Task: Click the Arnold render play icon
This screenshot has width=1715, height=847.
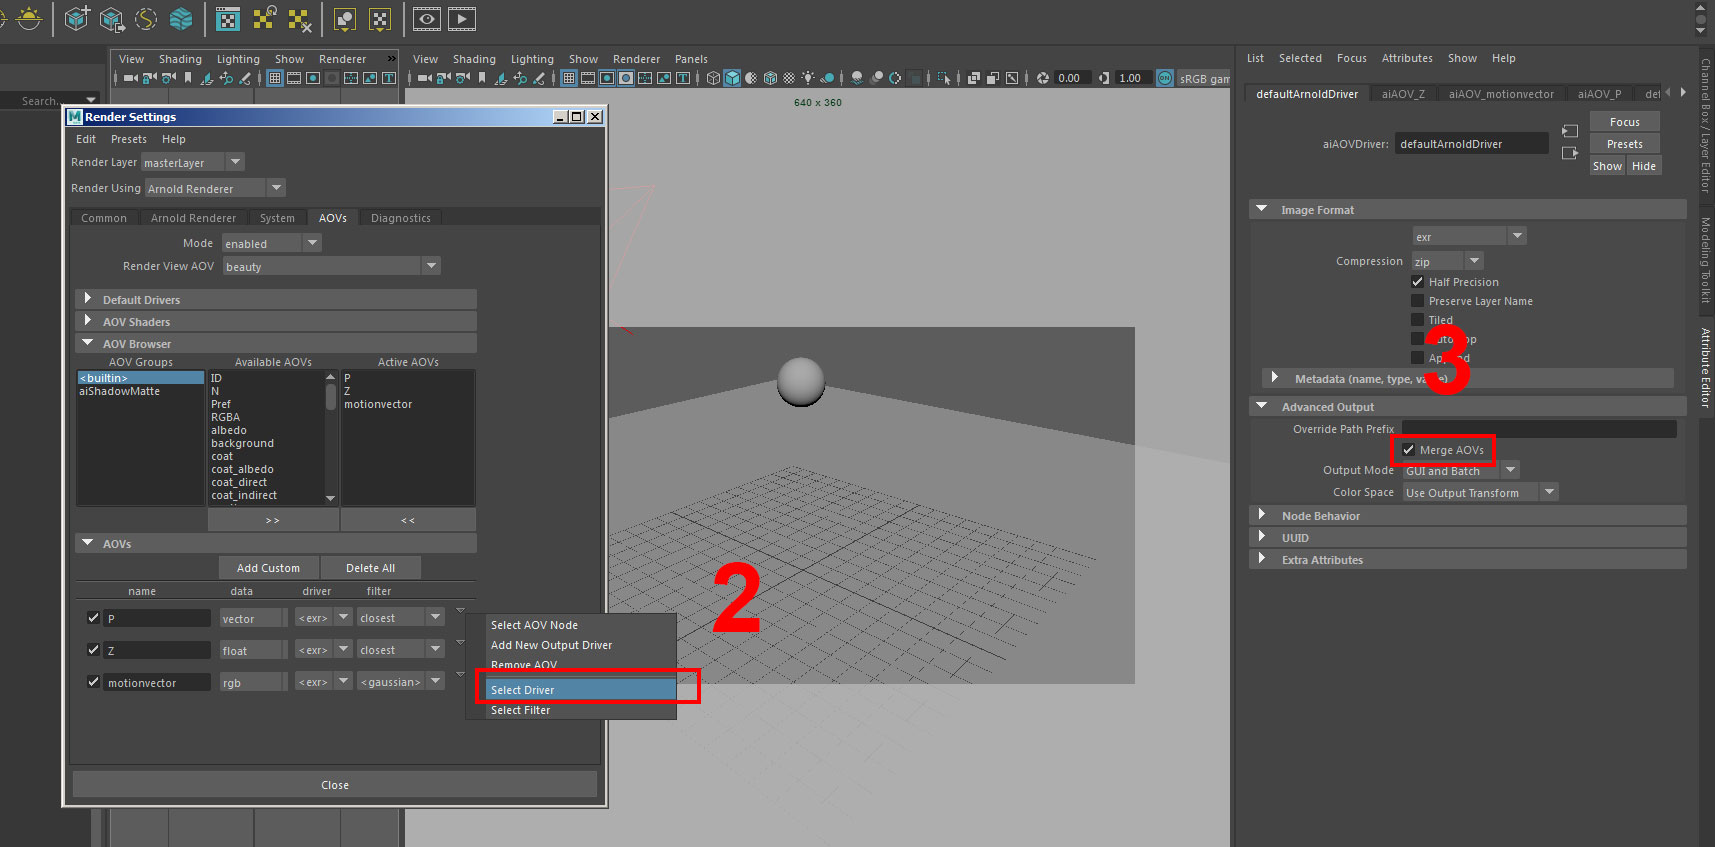Action: point(461,18)
